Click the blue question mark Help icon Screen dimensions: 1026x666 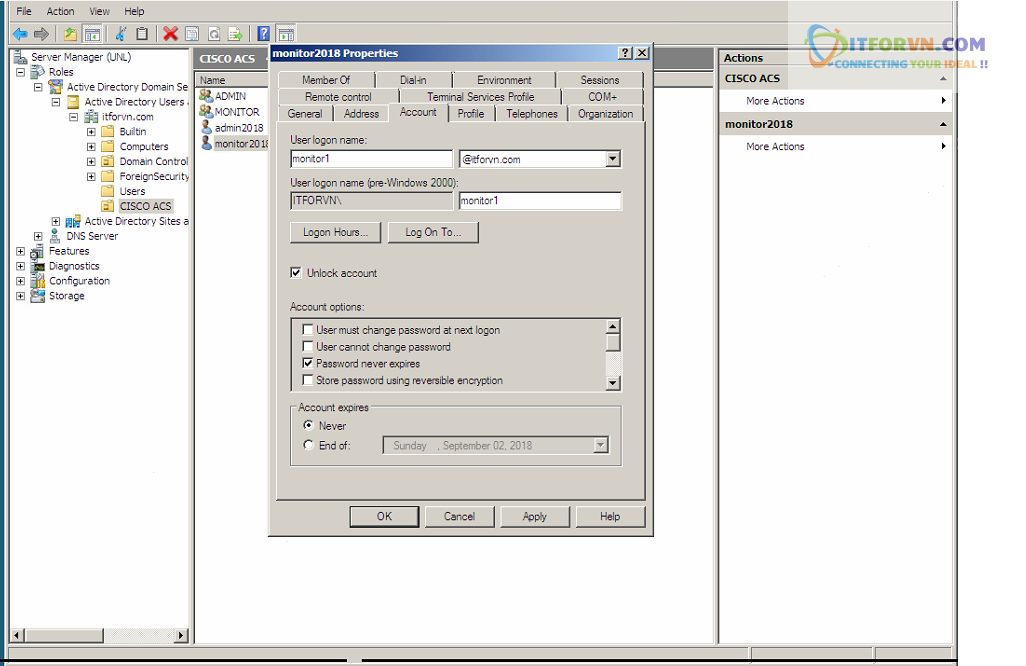tap(263, 34)
